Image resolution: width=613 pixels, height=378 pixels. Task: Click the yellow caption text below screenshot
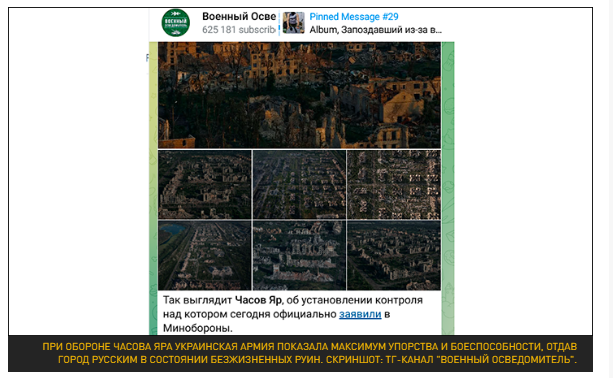pos(310,353)
